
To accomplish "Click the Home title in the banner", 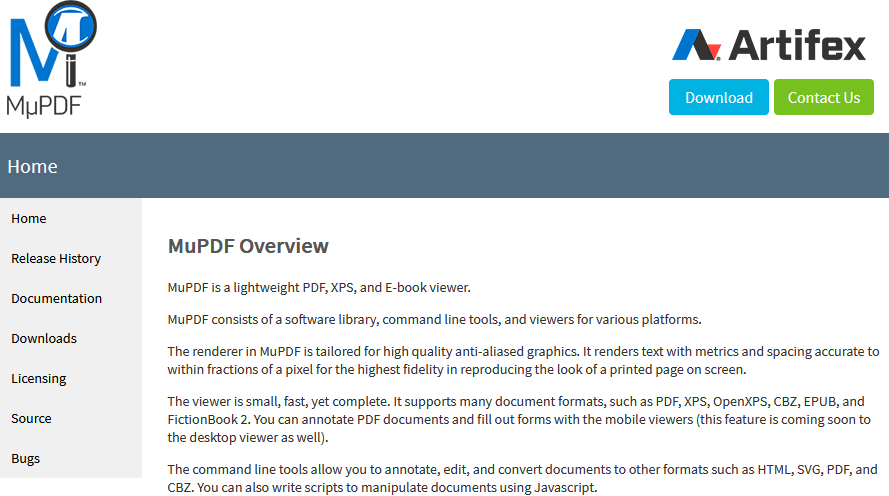I will [32, 166].
